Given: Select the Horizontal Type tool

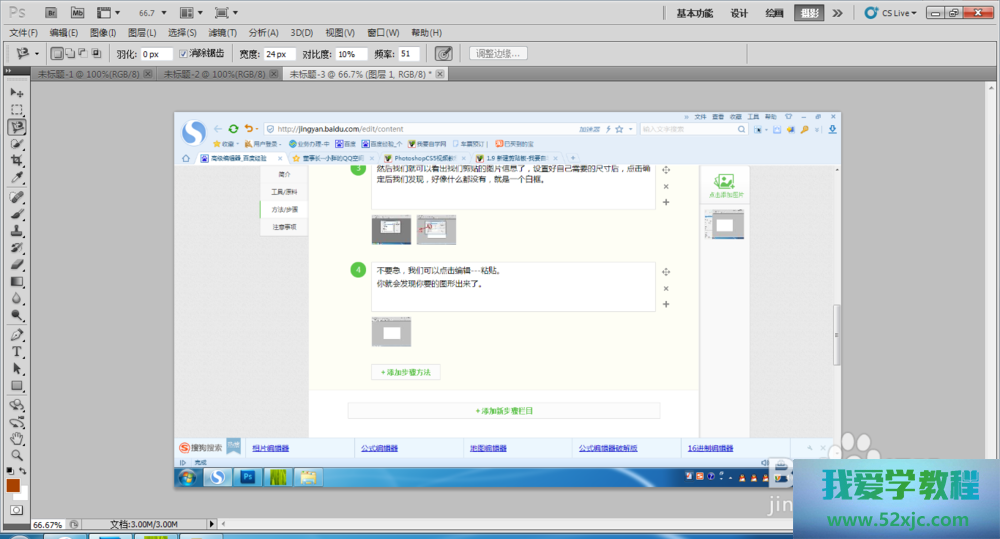Looking at the screenshot, I should click(x=17, y=352).
